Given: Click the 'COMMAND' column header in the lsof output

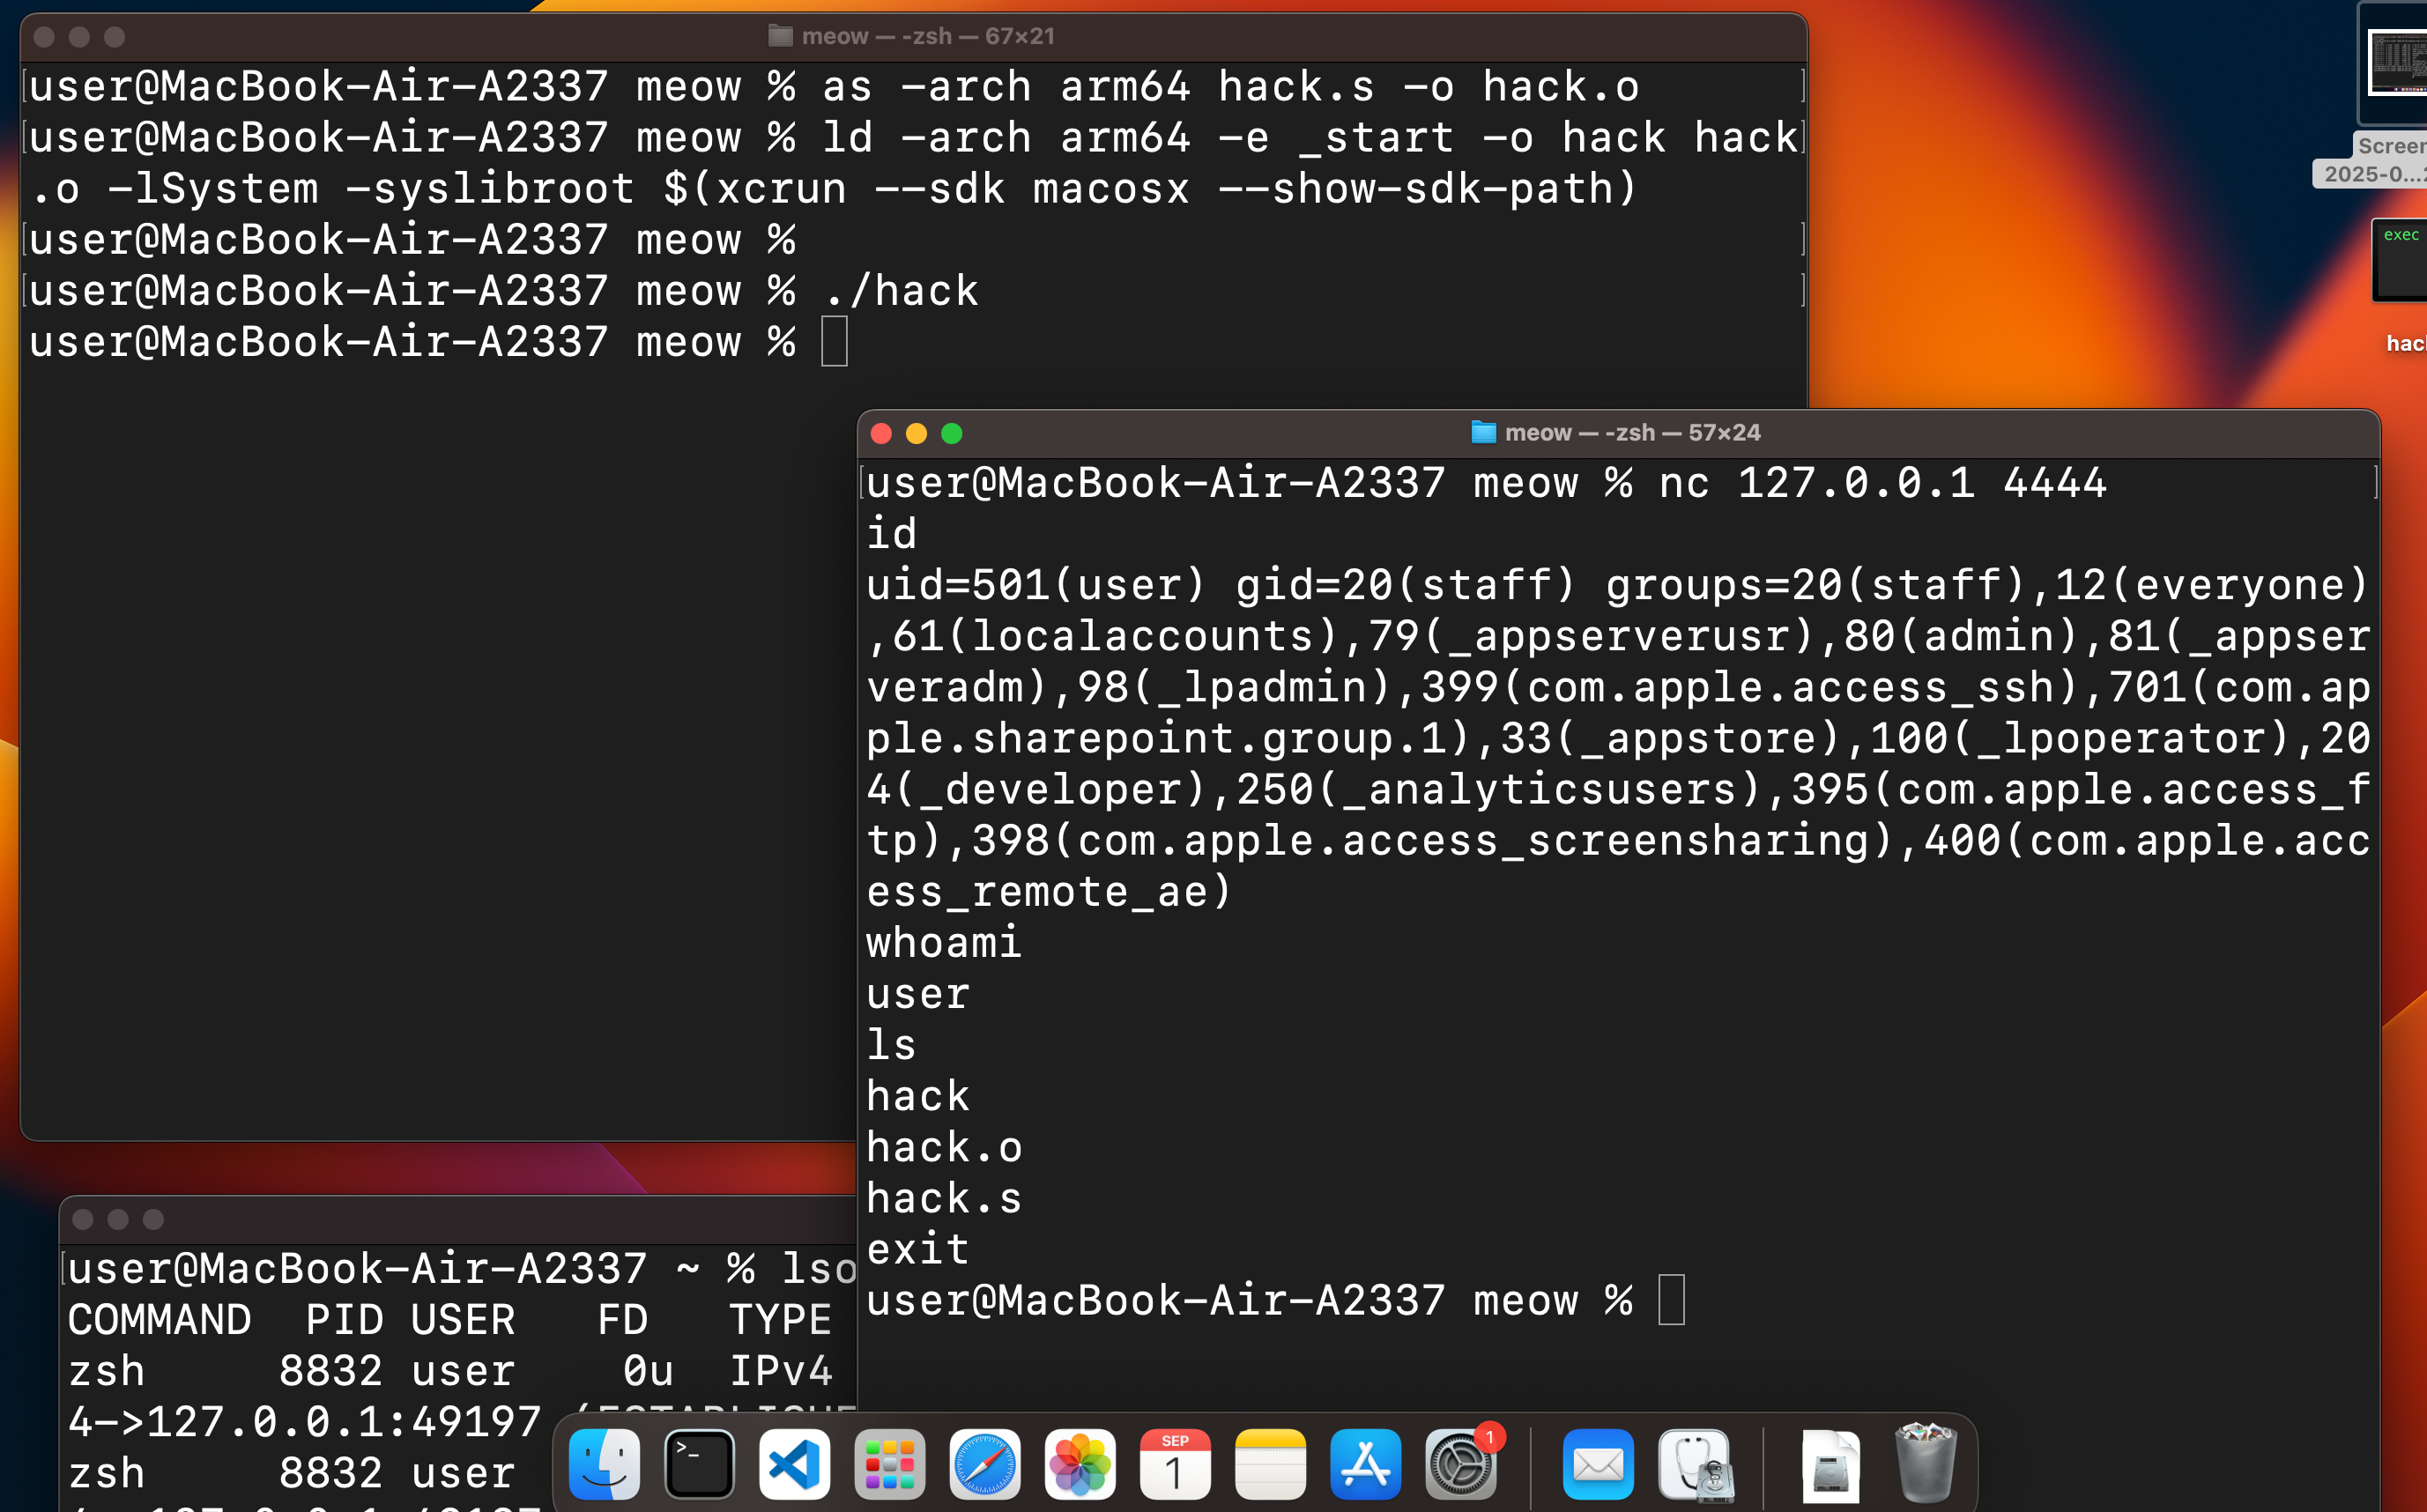Looking at the screenshot, I should pos(160,1320).
